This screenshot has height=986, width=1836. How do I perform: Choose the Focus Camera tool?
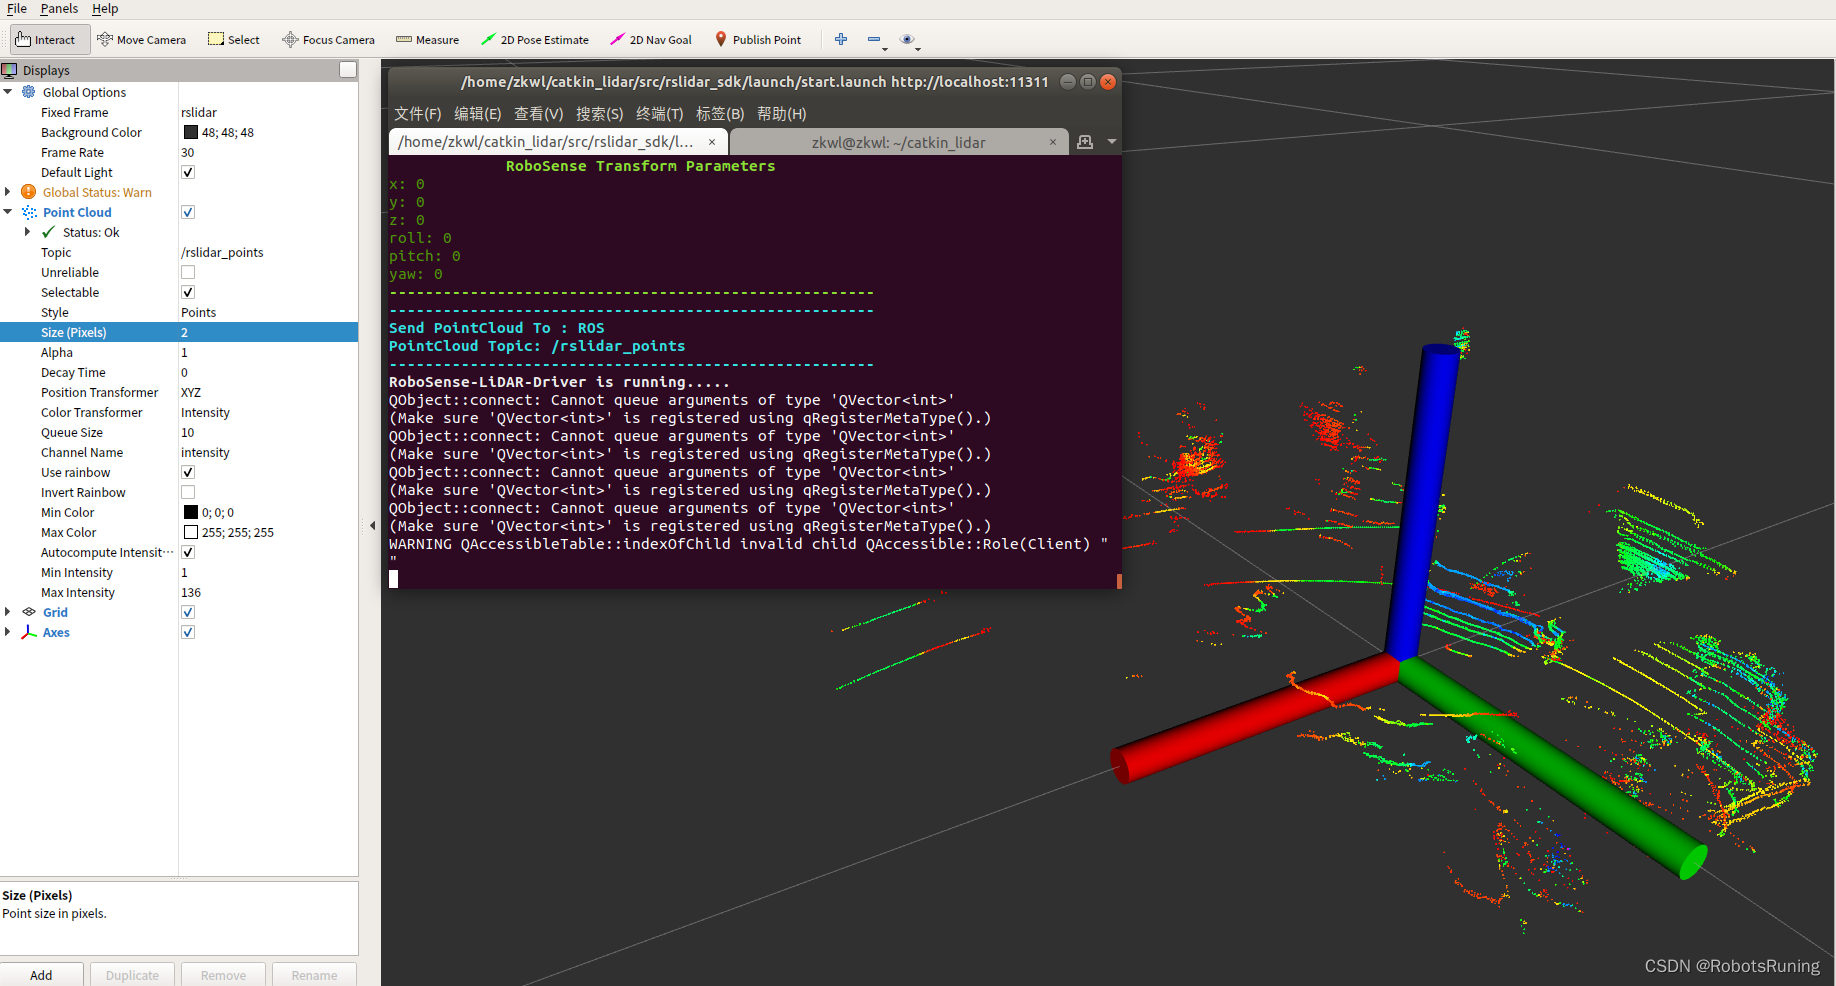tap(328, 40)
